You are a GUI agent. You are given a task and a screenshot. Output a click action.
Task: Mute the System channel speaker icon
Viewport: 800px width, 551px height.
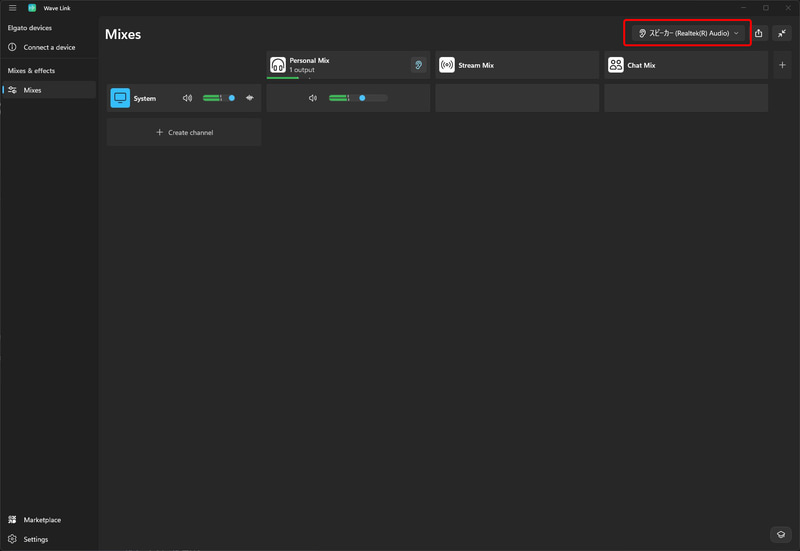click(188, 98)
